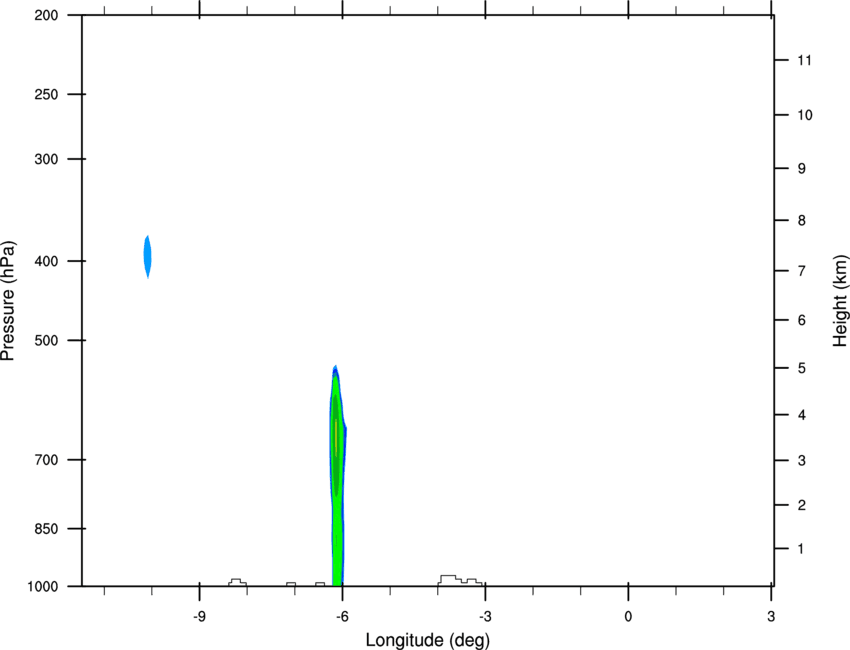Select the 200 pressure tick label

coord(46,15)
